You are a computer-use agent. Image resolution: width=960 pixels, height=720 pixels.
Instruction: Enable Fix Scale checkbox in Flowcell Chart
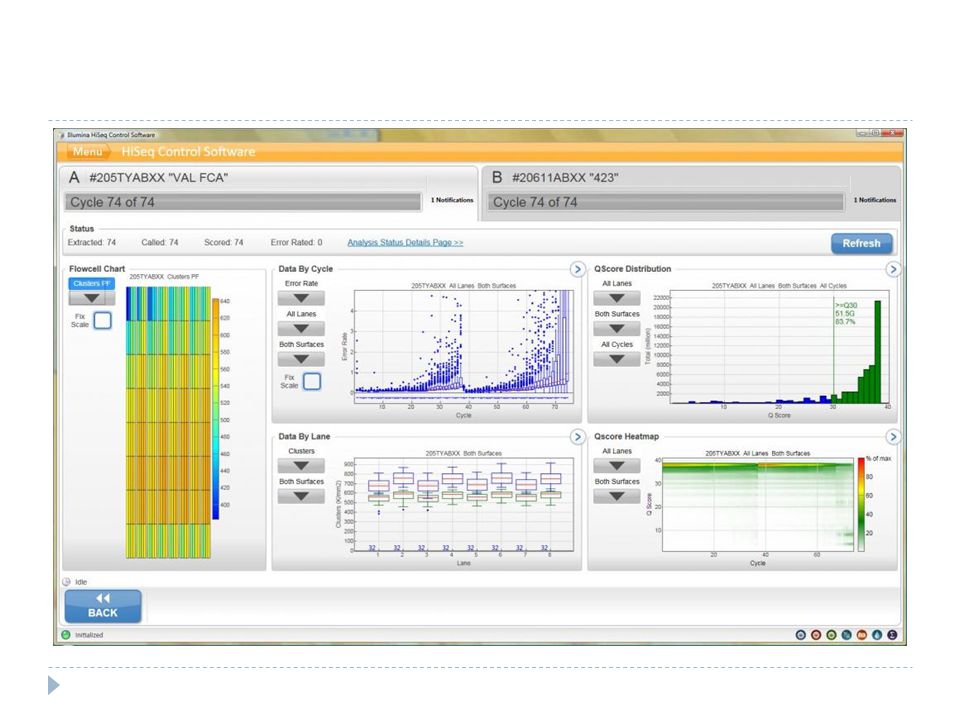tap(103, 320)
